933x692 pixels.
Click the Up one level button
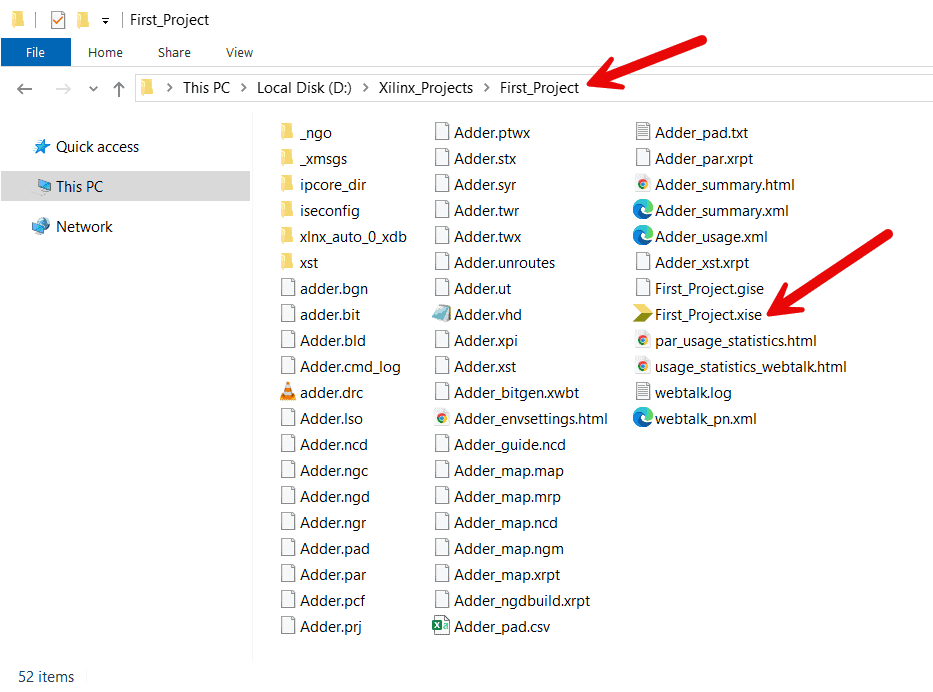[118, 88]
